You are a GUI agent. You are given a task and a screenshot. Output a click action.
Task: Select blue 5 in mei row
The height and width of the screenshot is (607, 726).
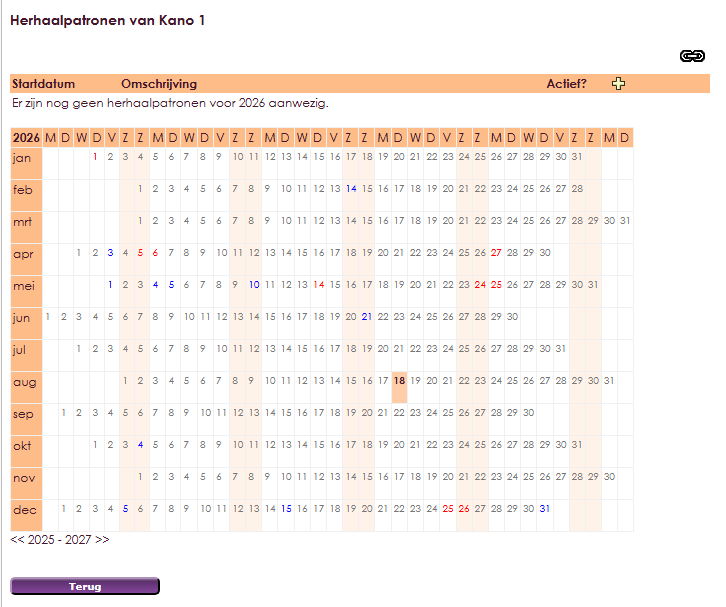pyautogui.click(x=171, y=285)
